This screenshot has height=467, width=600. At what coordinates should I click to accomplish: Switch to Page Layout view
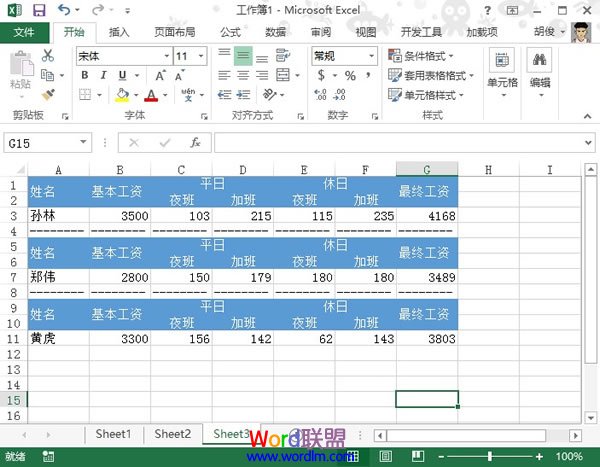386,456
